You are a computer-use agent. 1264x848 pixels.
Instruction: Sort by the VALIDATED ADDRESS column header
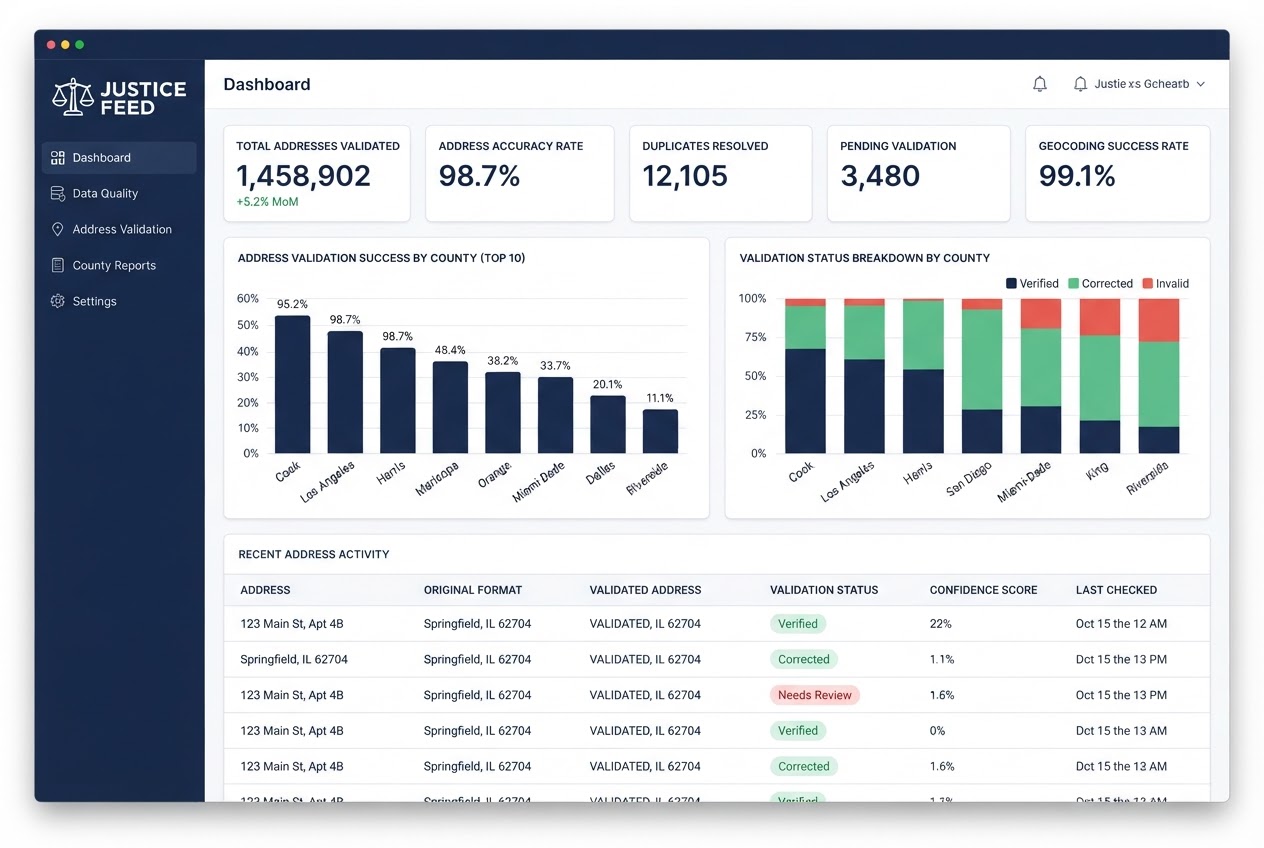pyautogui.click(x=646, y=590)
